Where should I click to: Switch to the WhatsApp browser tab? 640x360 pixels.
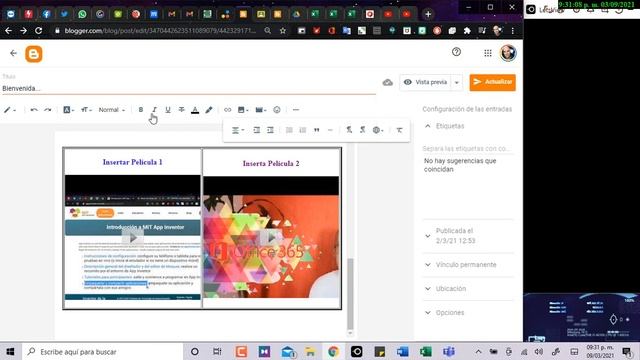[82, 14]
